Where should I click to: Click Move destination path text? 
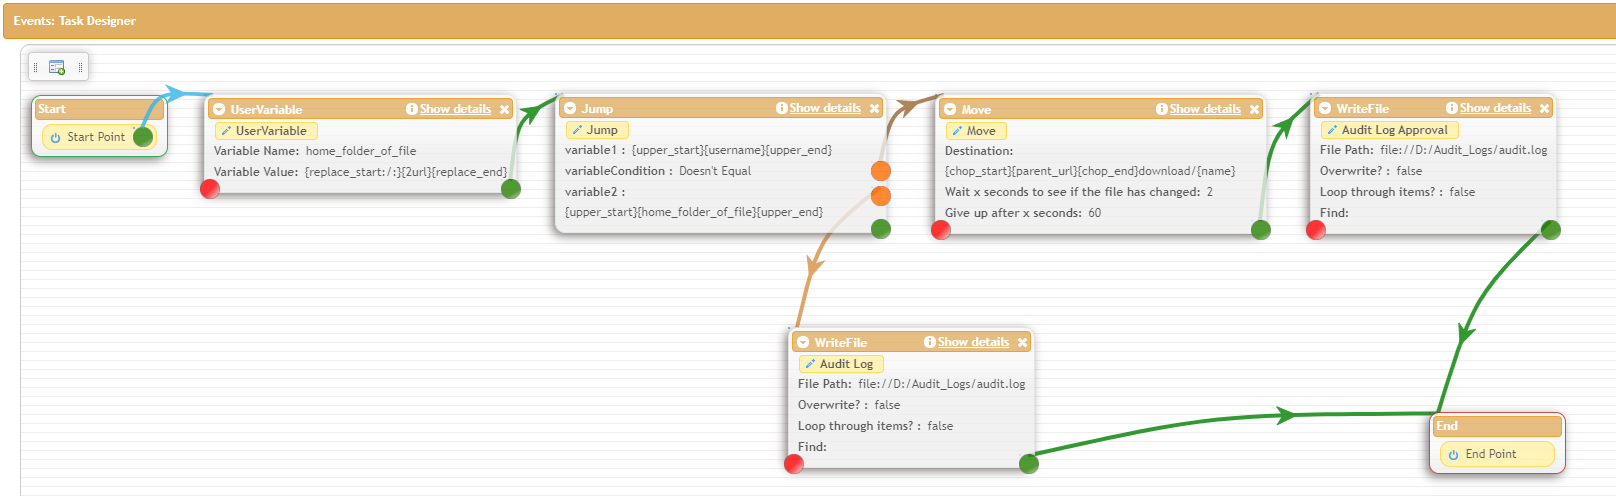click(1090, 171)
